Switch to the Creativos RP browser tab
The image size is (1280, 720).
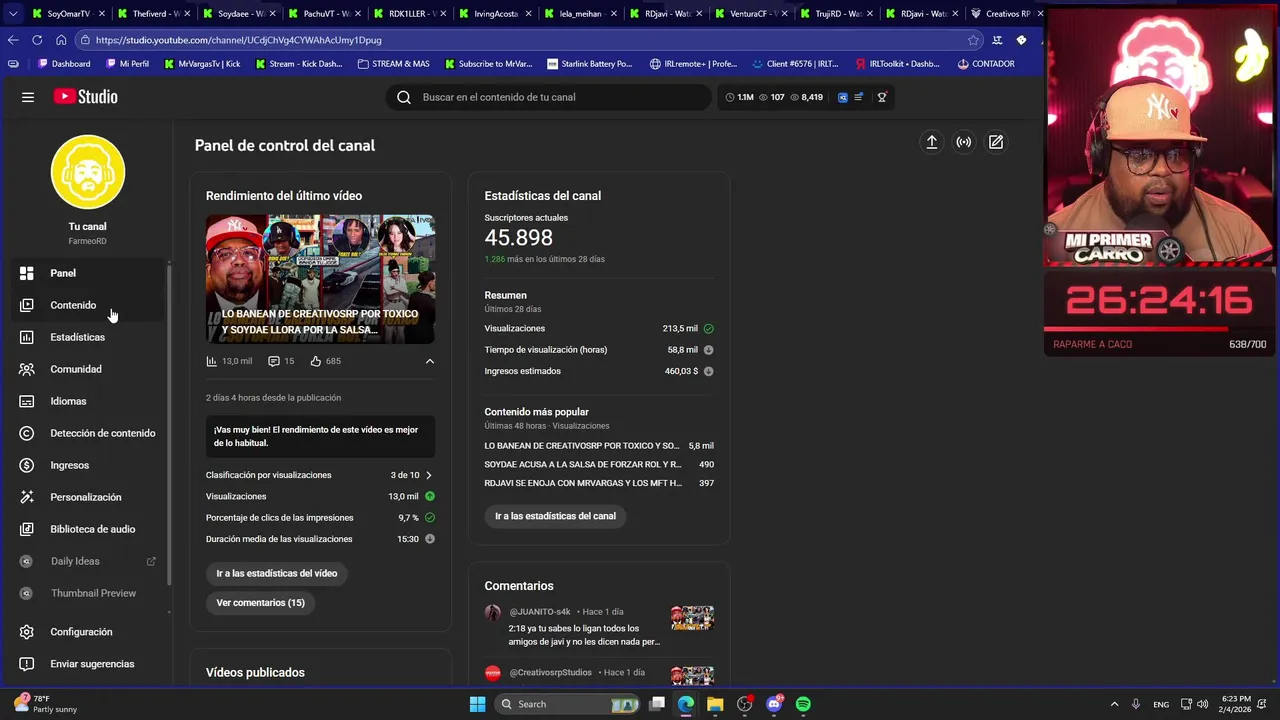click(x=1005, y=14)
